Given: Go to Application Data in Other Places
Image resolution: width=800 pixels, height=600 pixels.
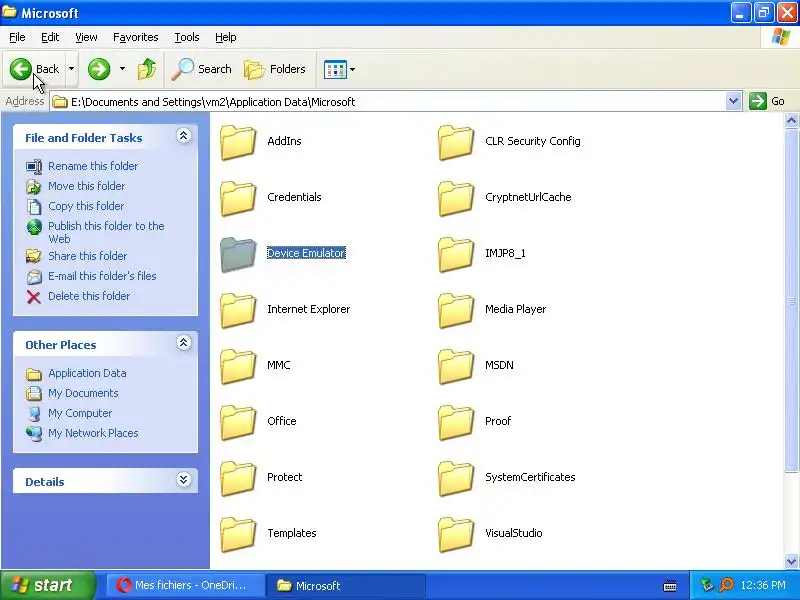Looking at the screenshot, I should [87, 373].
